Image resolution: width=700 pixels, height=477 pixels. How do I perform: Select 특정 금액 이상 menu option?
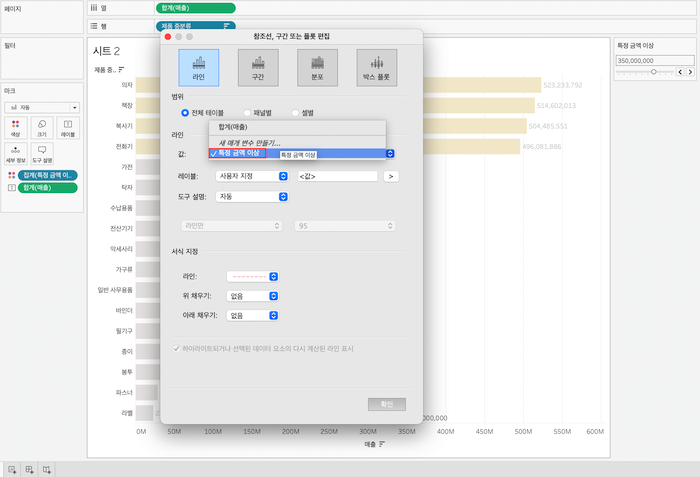(x=297, y=154)
